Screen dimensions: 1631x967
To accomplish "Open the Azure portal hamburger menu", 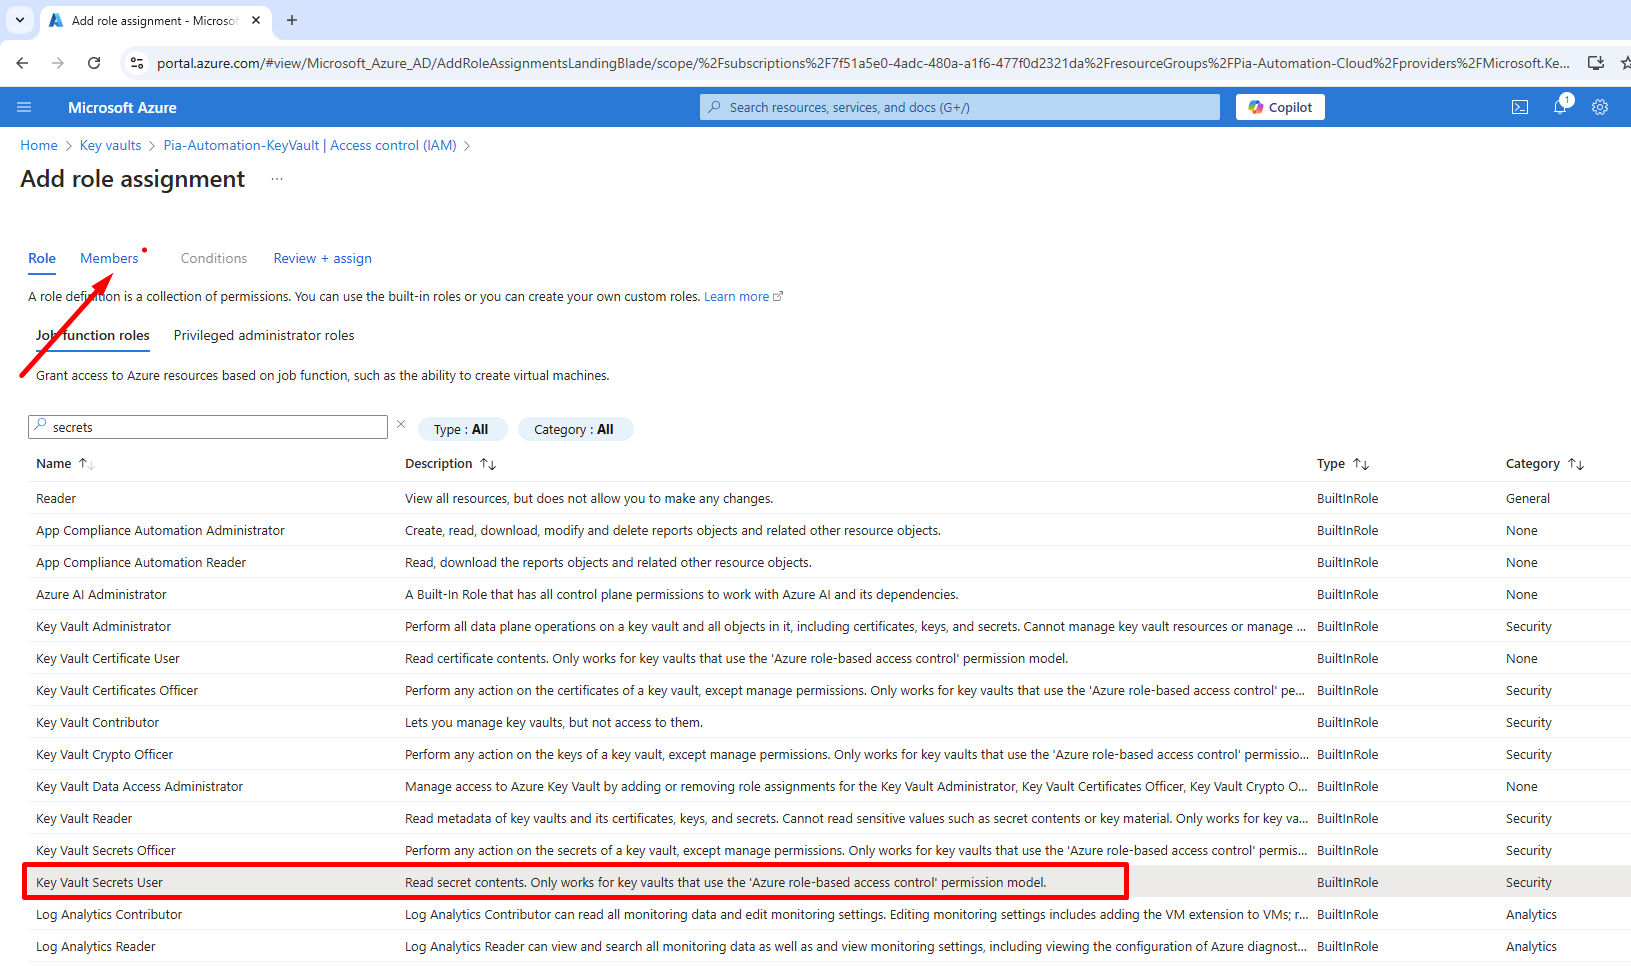I will click(x=24, y=107).
